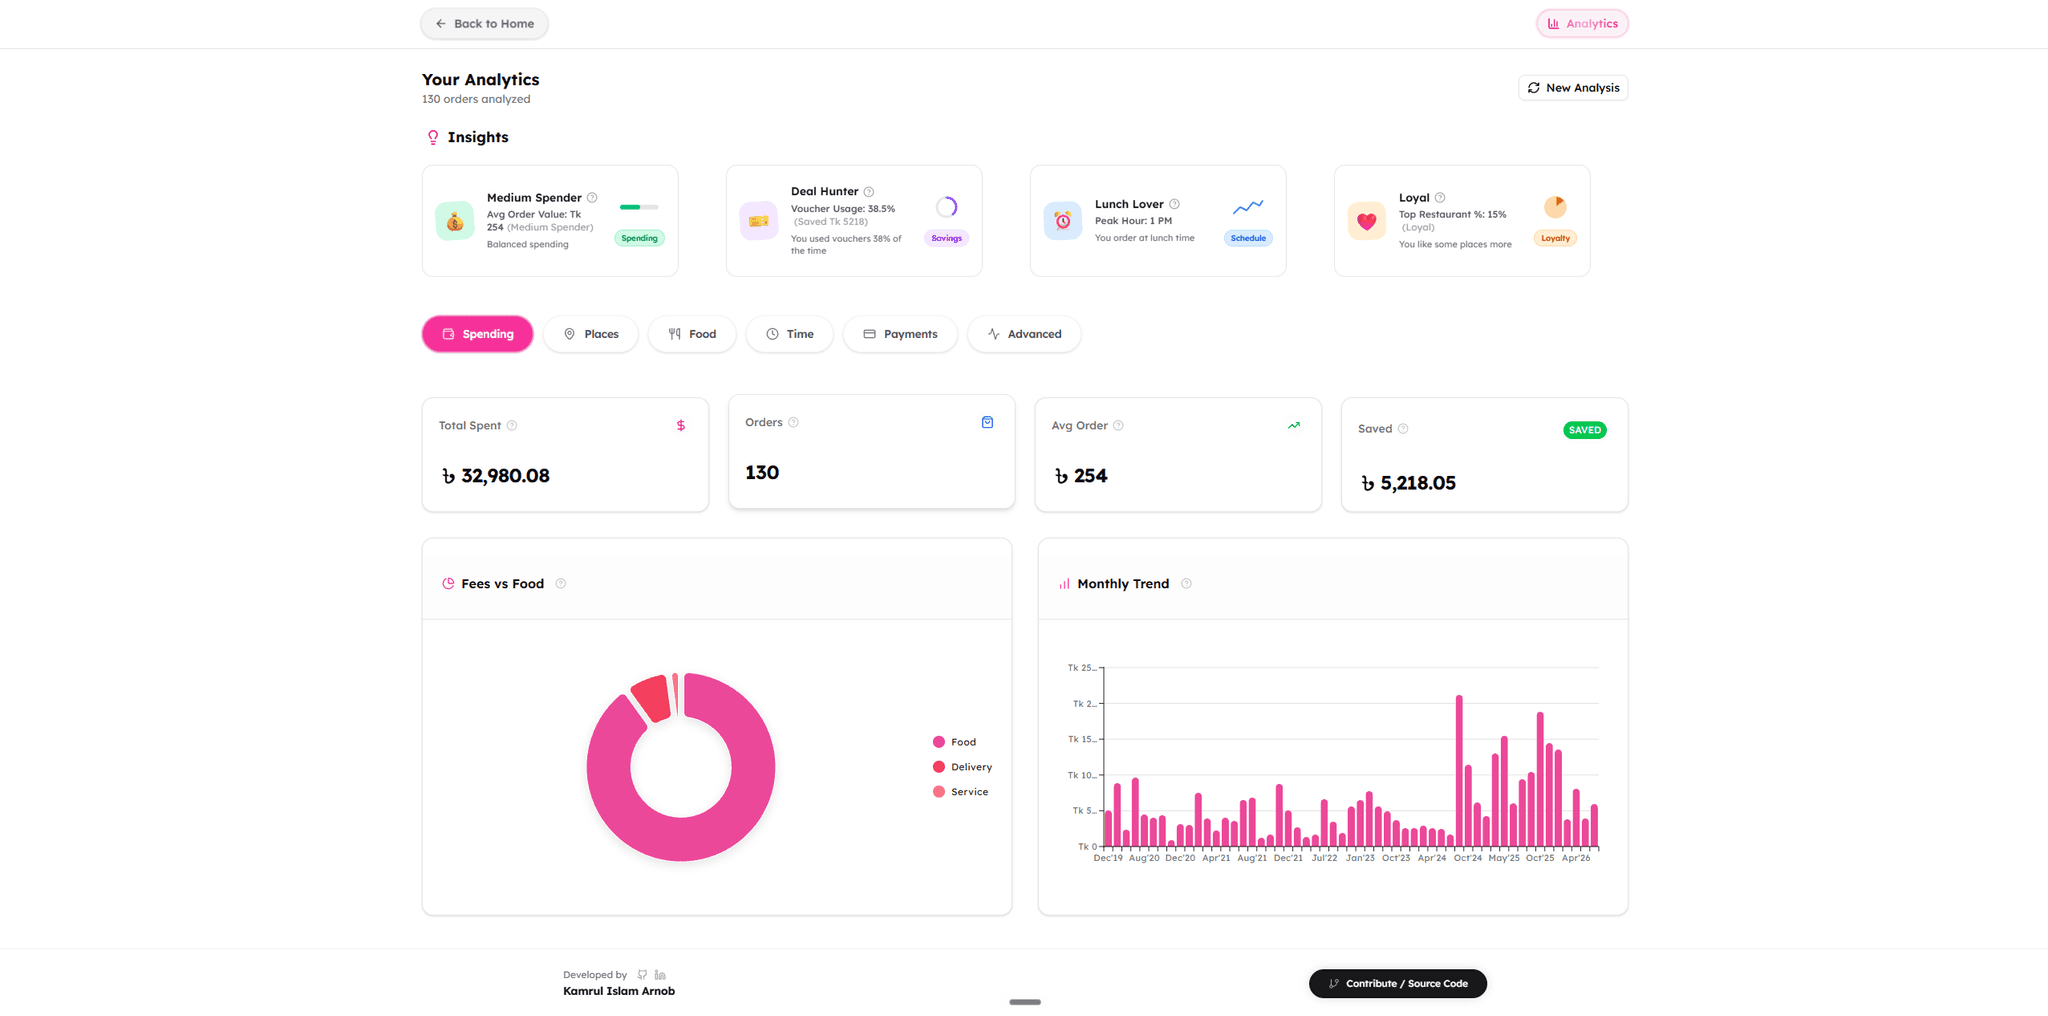This screenshot has width=2048, height=1016.
Task: Click the Loyalty badge on Loyal card
Action: [x=1555, y=238]
